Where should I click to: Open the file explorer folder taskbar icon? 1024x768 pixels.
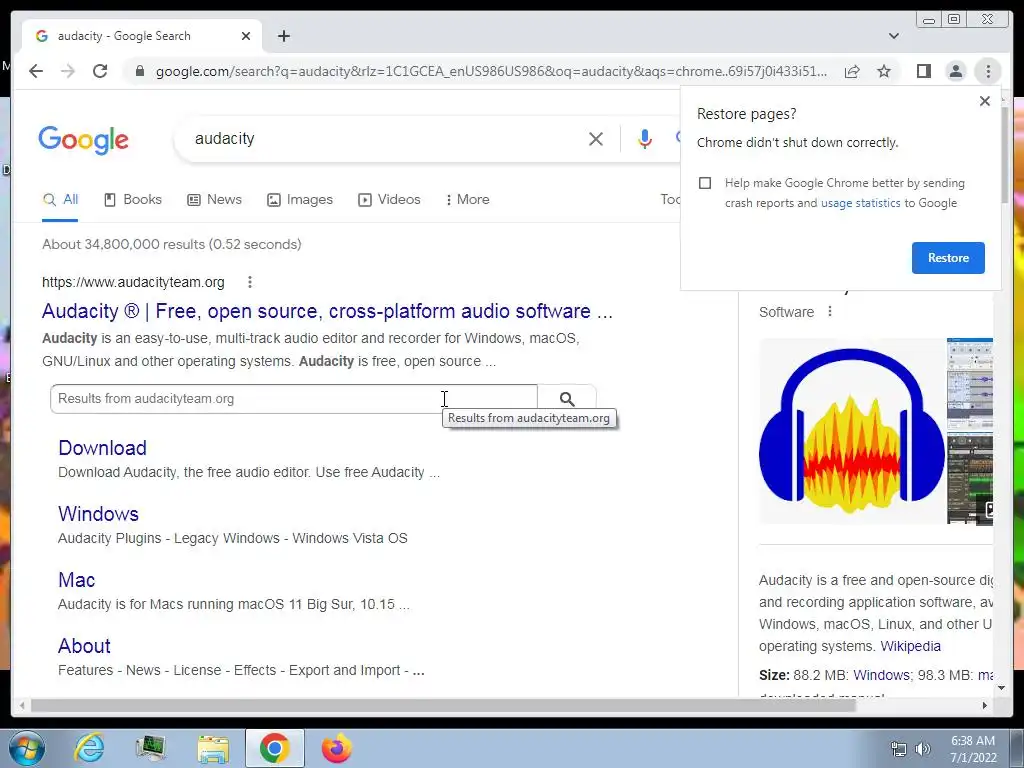(x=213, y=749)
